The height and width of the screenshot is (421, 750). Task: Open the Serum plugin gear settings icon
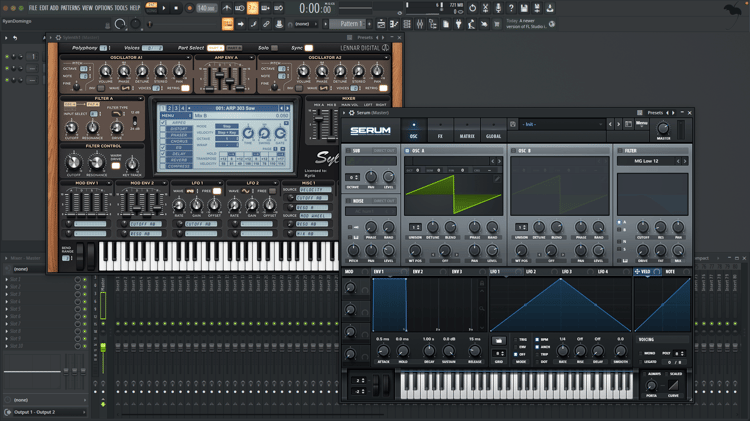point(352,113)
